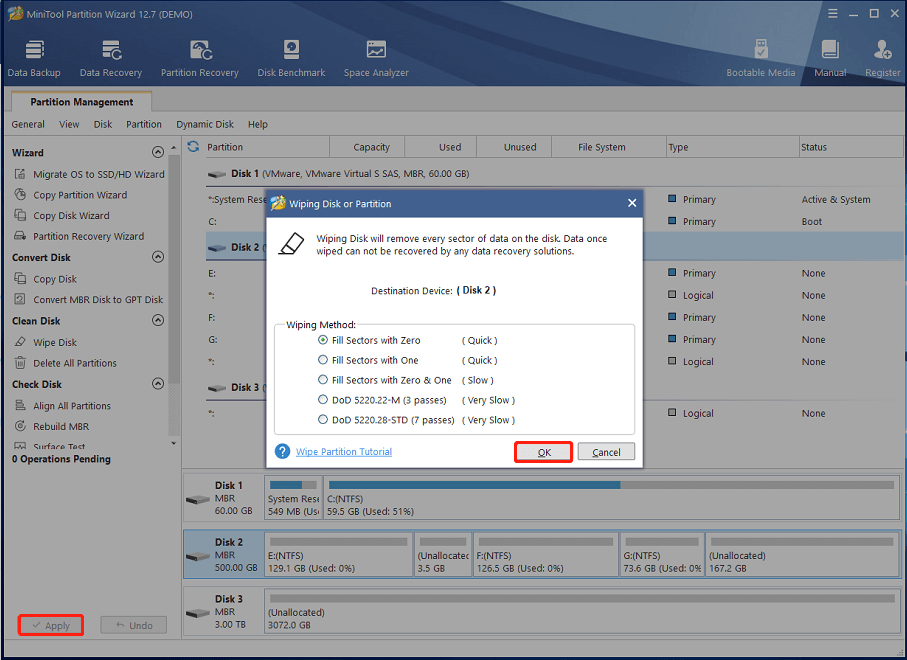This screenshot has width=907, height=660.
Task: Open Partition Recovery from the toolbar
Action: pyautogui.click(x=200, y=58)
